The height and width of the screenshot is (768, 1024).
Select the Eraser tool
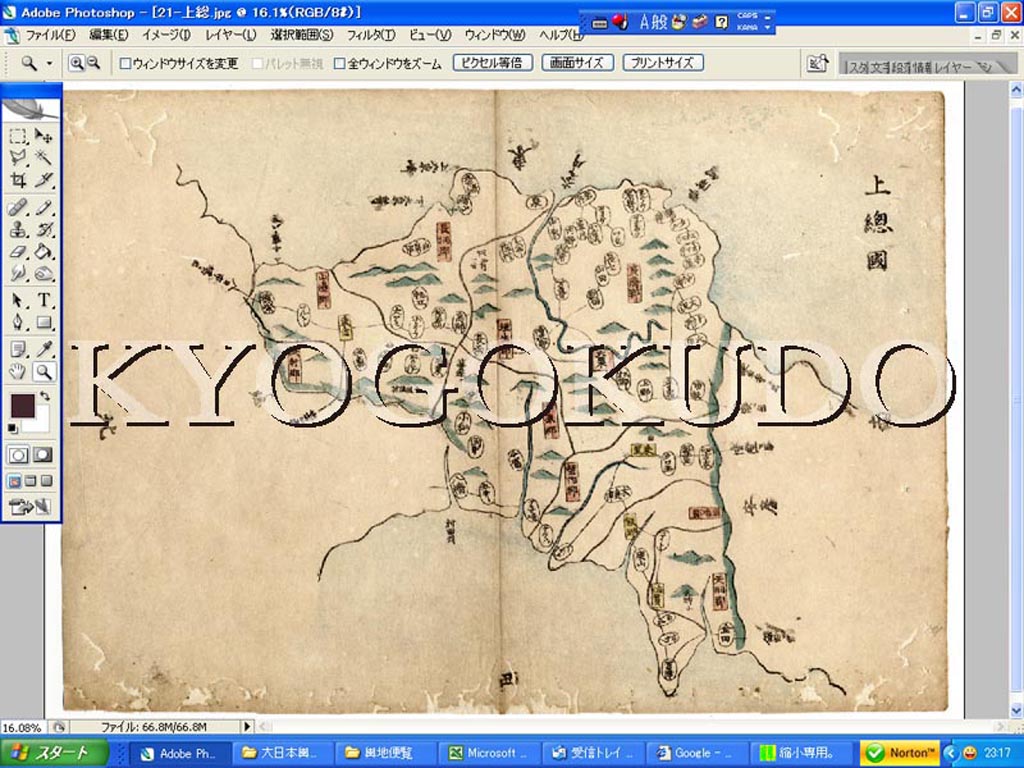point(18,251)
